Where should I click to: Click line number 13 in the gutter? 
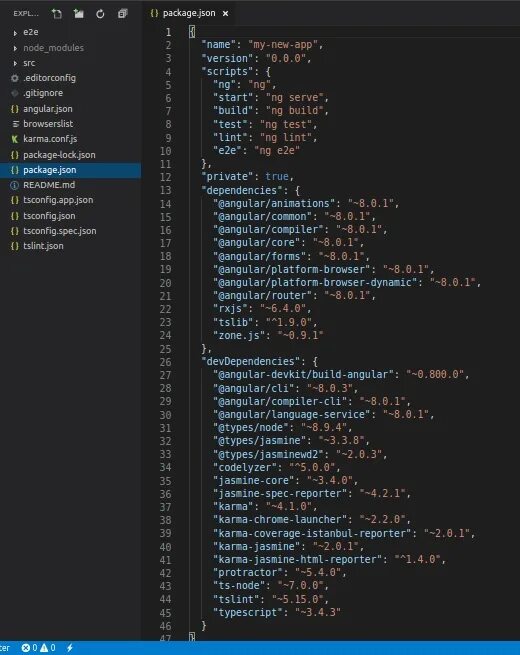pyautogui.click(x=166, y=190)
